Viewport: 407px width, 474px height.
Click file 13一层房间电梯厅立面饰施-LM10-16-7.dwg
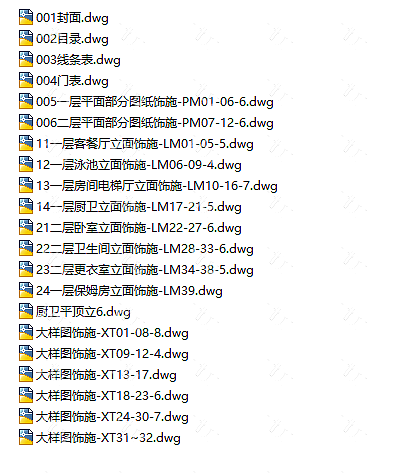click(157, 186)
